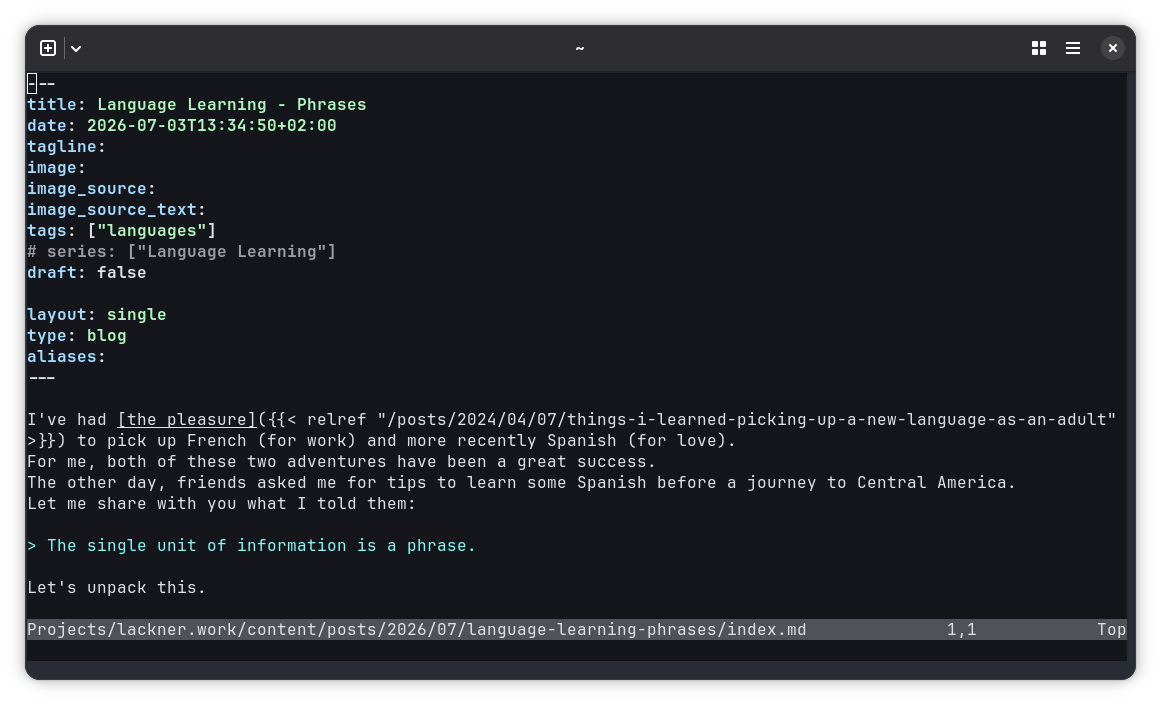This screenshot has width=1161, height=705.
Task: Expand the new tab options chevron
Action: tap(76, 48)
